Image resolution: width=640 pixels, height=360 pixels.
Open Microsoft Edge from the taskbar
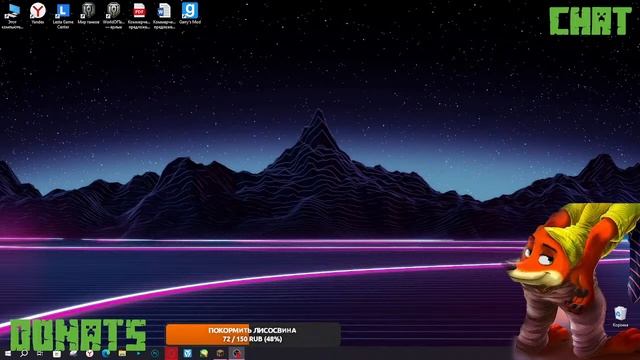[x=106, y=353]
